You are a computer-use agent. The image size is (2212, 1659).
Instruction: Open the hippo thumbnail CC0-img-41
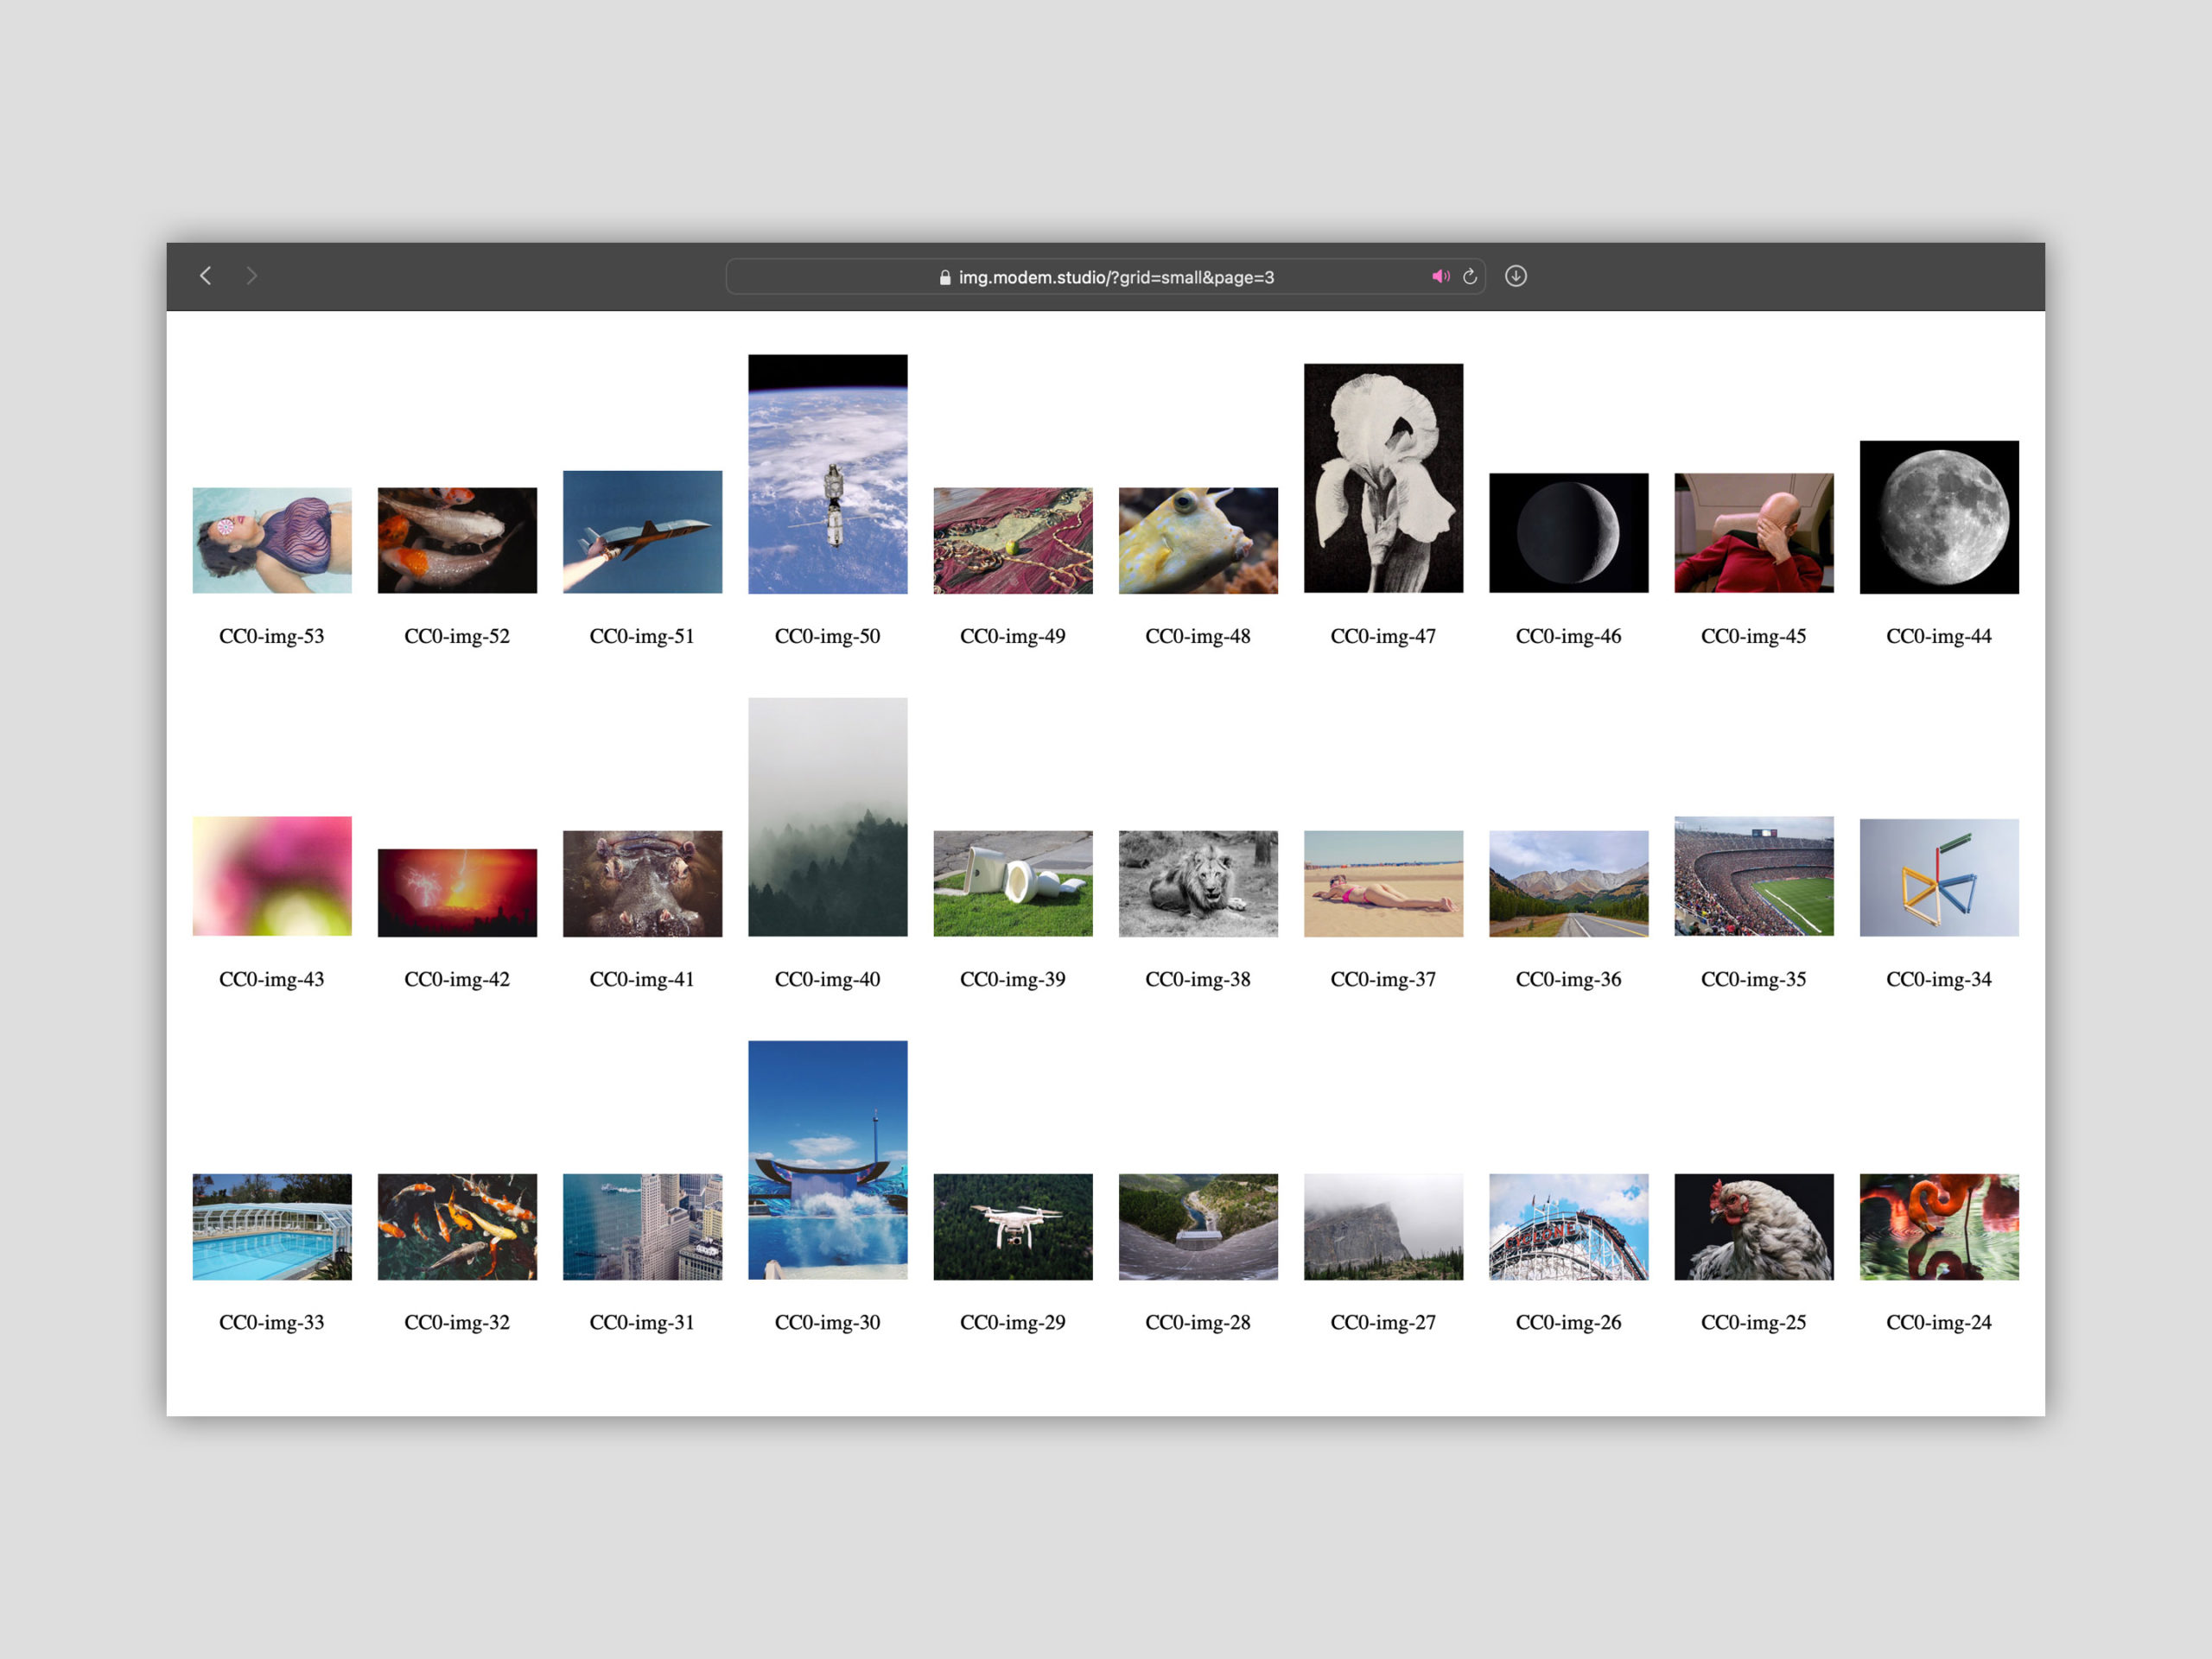tap(642, 884)
